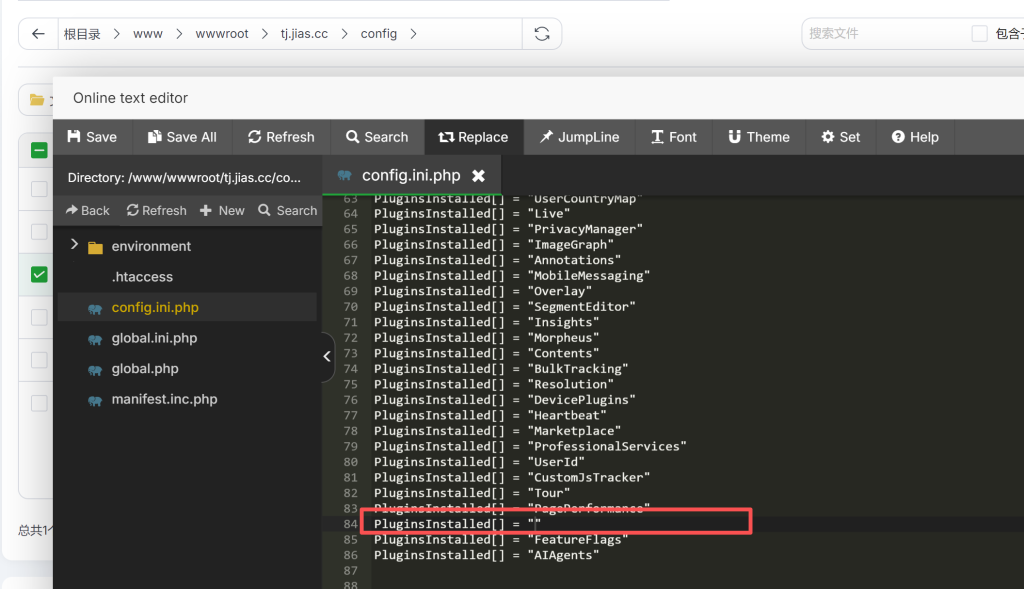Click the line with "BulkTracking" plugin
The image size is (1024, 589).
point(500,369)
